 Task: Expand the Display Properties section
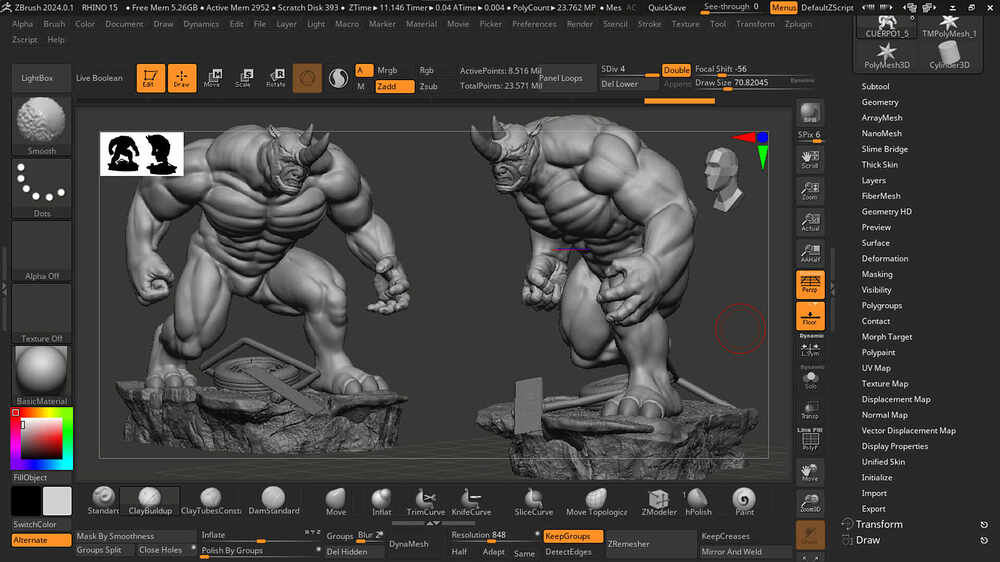pyautogui.click(x=894, y=447)
